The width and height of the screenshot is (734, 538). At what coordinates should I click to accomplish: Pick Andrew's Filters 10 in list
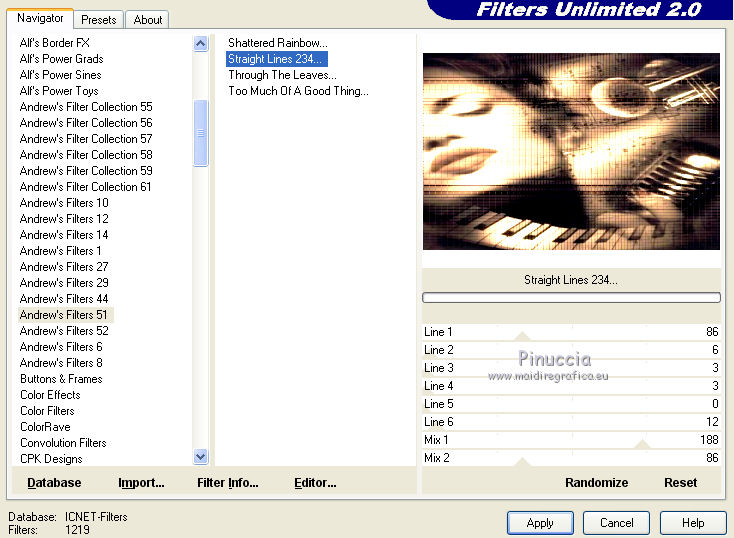tap(64, 203)
